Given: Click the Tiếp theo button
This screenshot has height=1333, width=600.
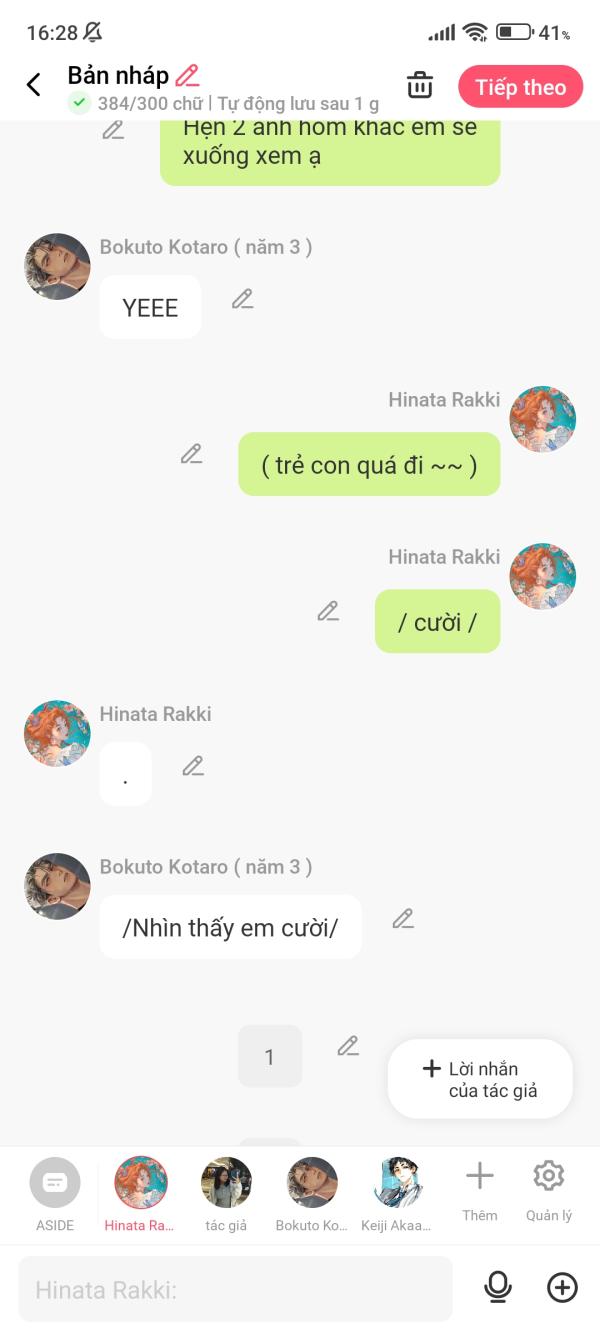Looking at the screenshot, I should [521, 87].
